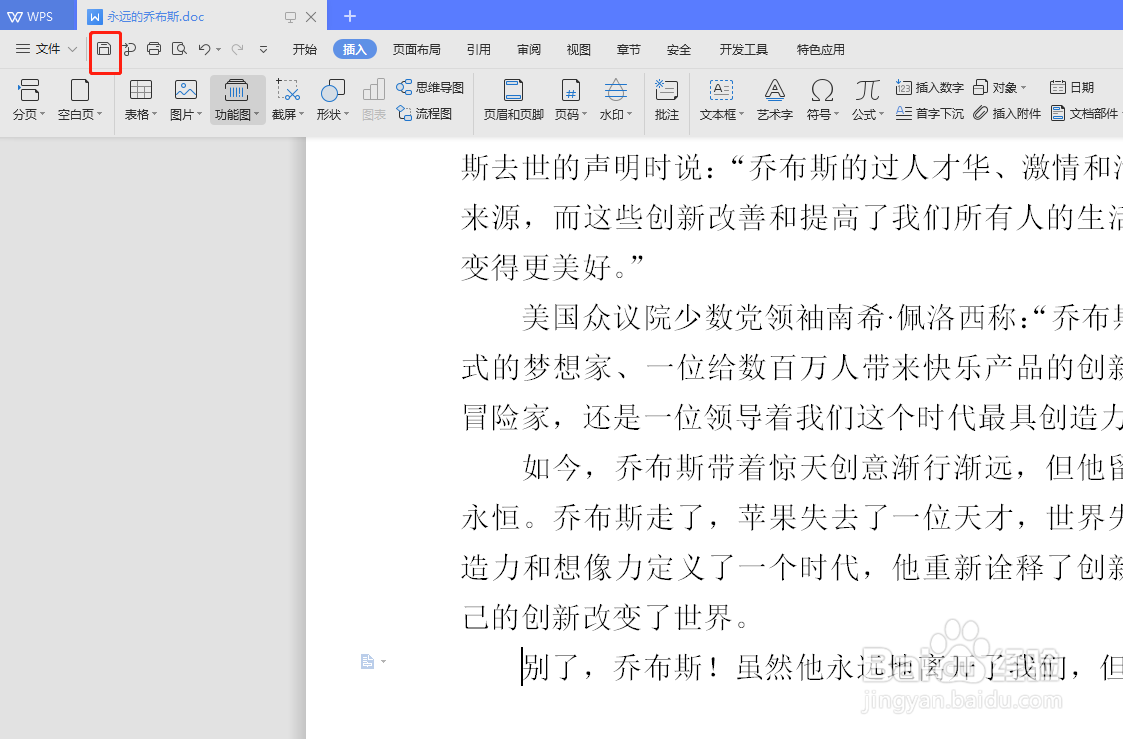Switch to the 审阅 tab
This screenshot has width=1123, height=739.
coord(529,49)
